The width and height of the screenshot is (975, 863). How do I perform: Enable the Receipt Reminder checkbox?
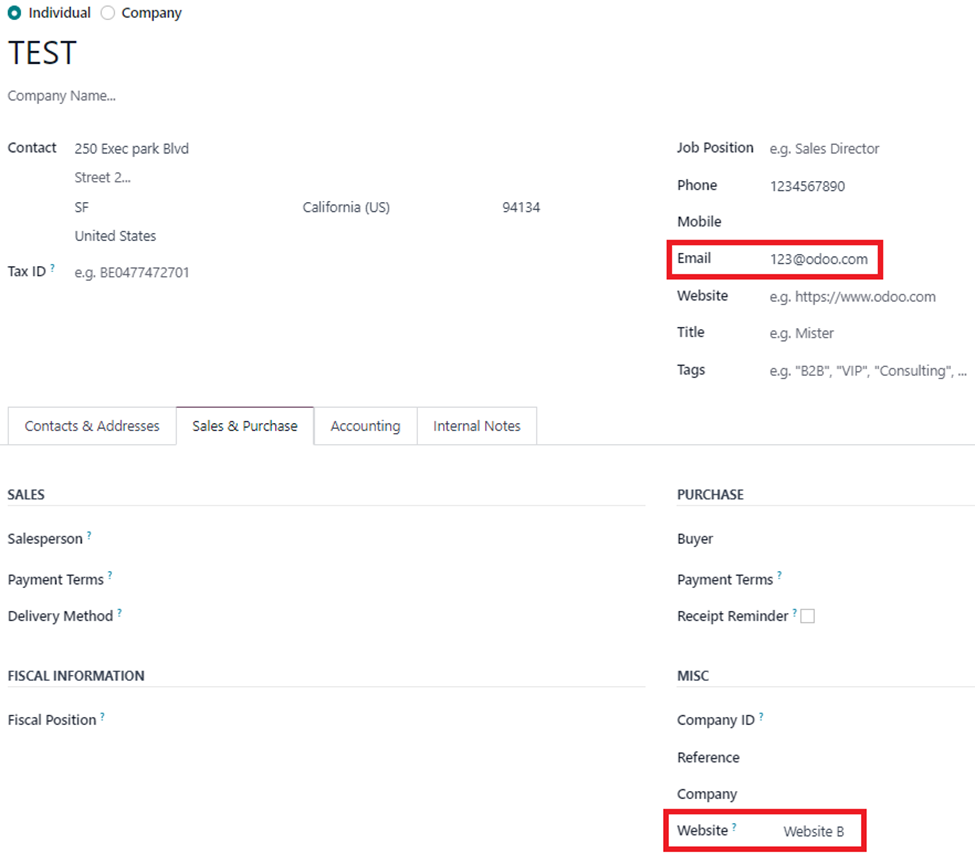coord(808,616)
